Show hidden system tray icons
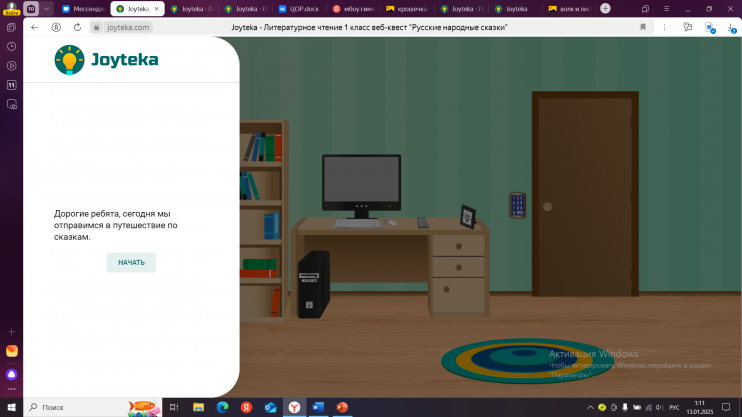This screenshot has height=417, width=742. pos(589,408)
